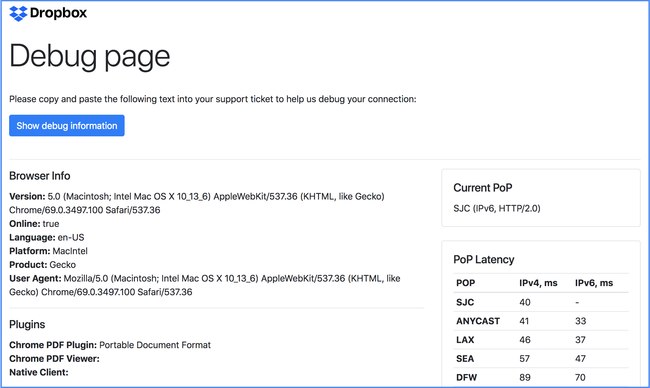Click the Native Client plugin entry
The height and width of the screenshot is (388, 650).
39,372
